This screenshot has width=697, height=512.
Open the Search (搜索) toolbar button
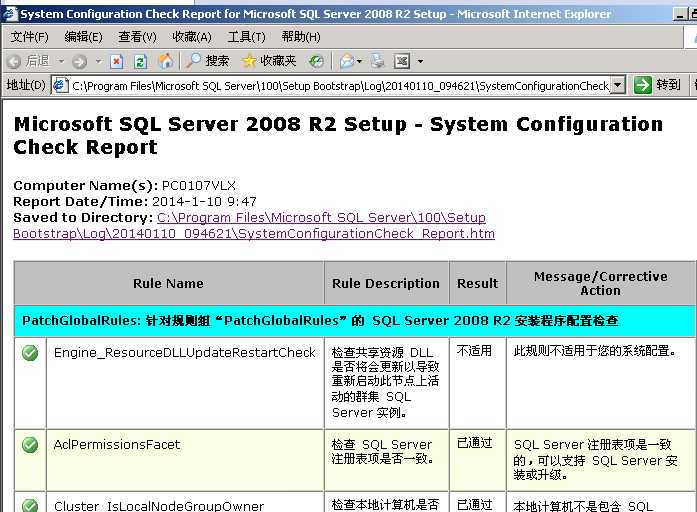click(x=208, y=61)
